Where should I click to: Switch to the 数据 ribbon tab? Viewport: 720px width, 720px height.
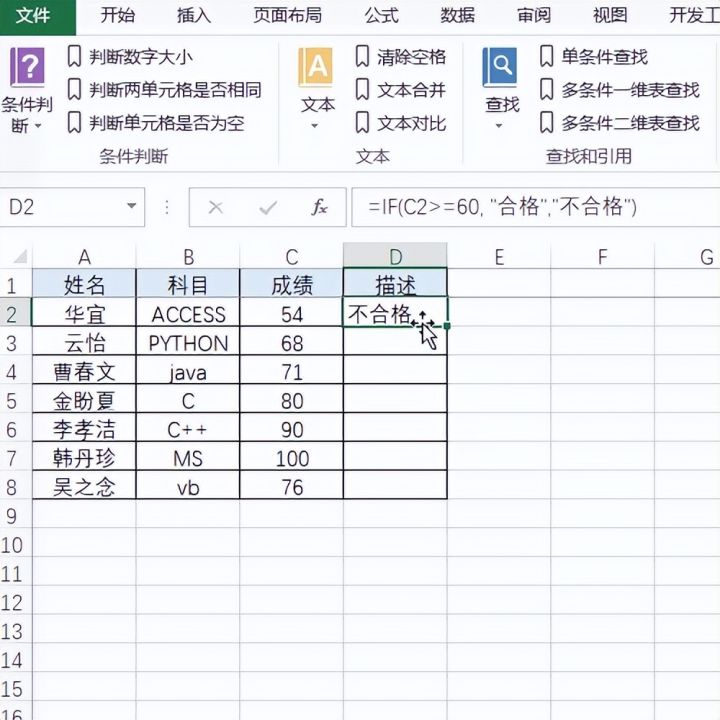pos(457,16)
